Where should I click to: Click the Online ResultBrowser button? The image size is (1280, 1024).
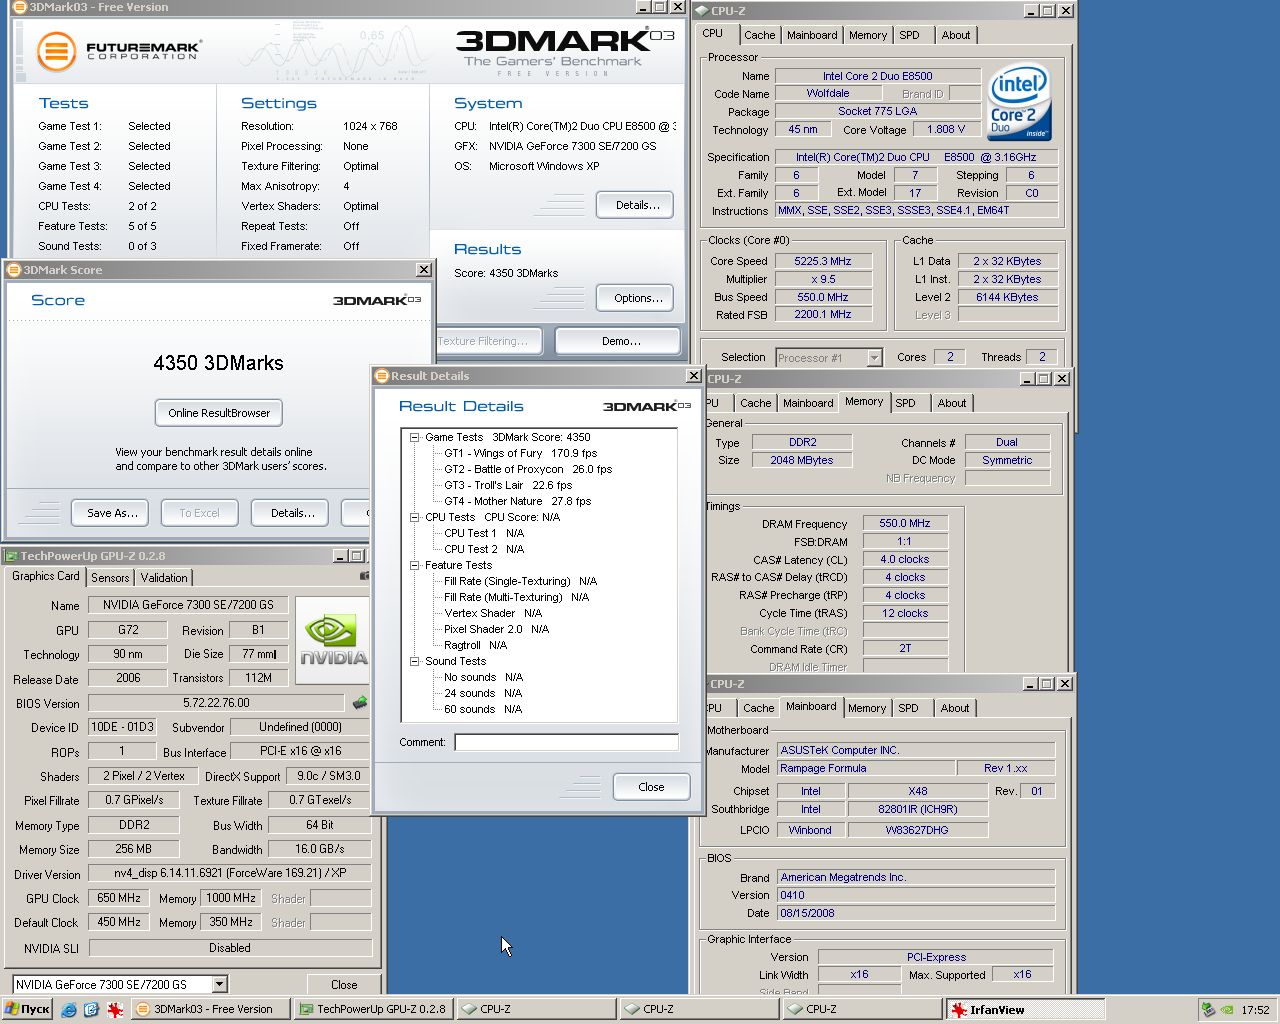tap(219, 413)
